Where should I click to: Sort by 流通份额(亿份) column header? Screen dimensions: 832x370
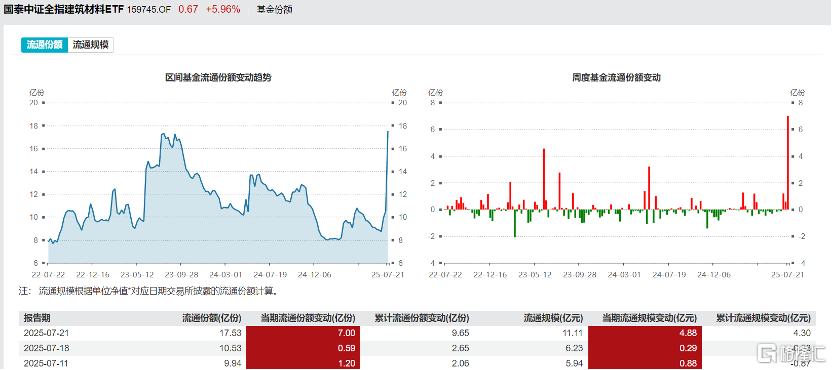[x=212, y=318]
